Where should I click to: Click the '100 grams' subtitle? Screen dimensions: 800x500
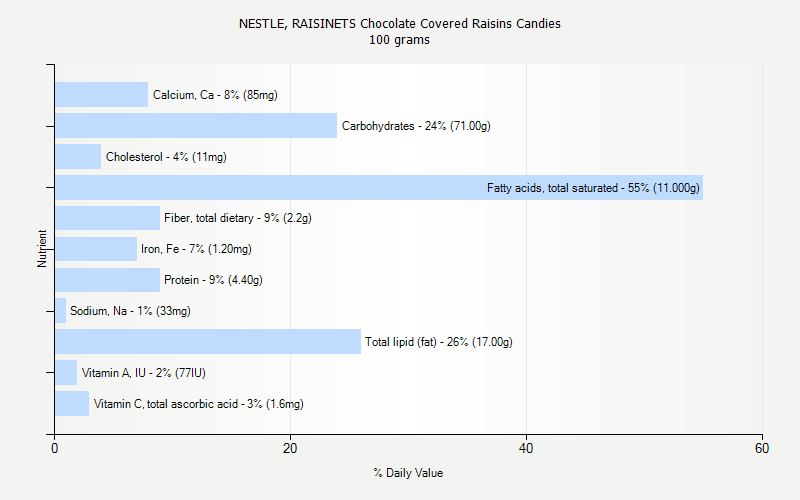click(x=400, y=40)
